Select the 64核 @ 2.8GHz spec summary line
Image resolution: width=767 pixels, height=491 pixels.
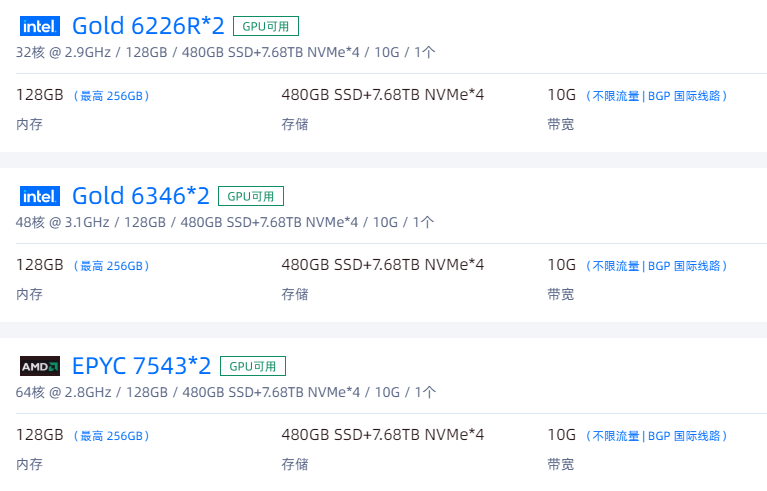click(225, 392)
